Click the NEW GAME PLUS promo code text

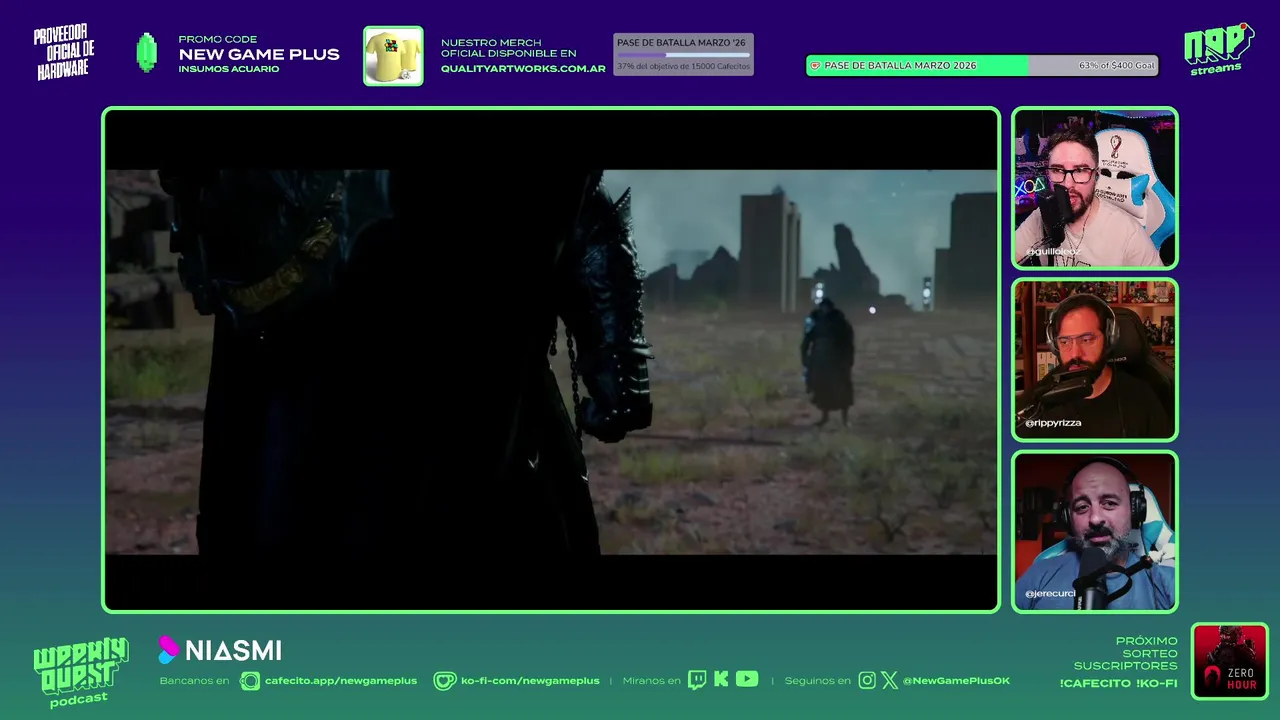click(259, 55)
